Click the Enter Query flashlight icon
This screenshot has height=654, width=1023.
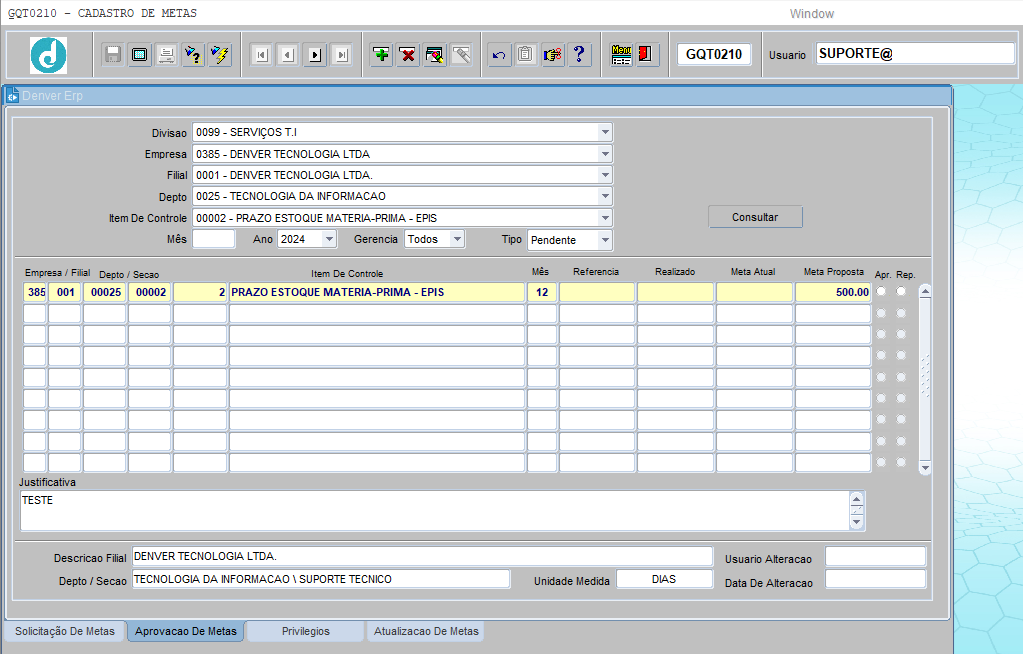(193, 55)
